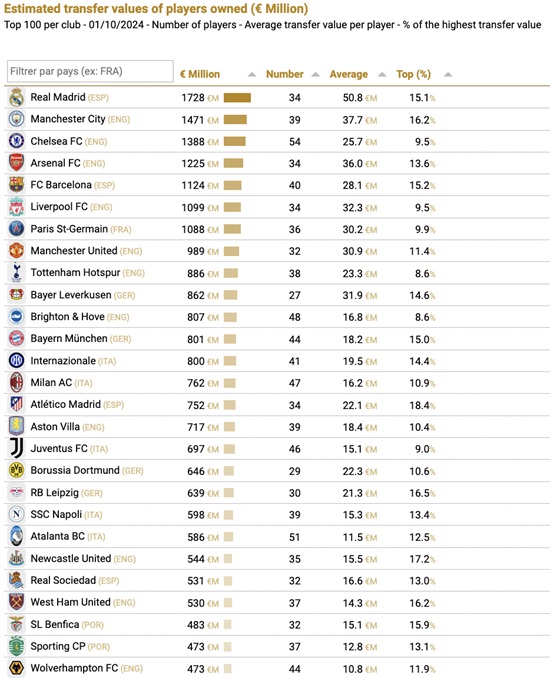Click the Chelsea FC crest icon
The image size is (550, 678).
coord(16,141)
